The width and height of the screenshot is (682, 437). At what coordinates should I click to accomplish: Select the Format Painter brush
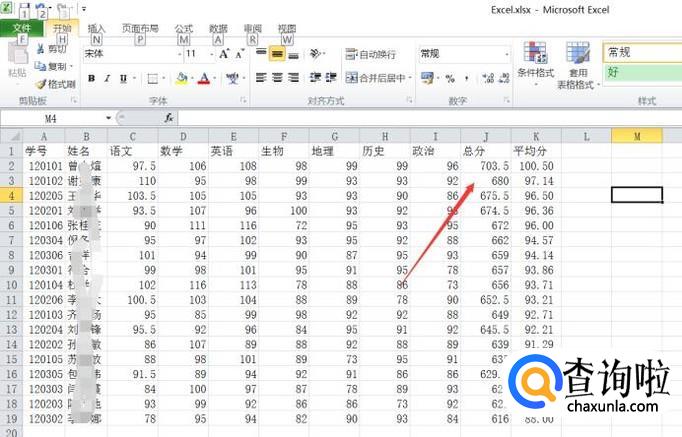(x=41, y=84)
